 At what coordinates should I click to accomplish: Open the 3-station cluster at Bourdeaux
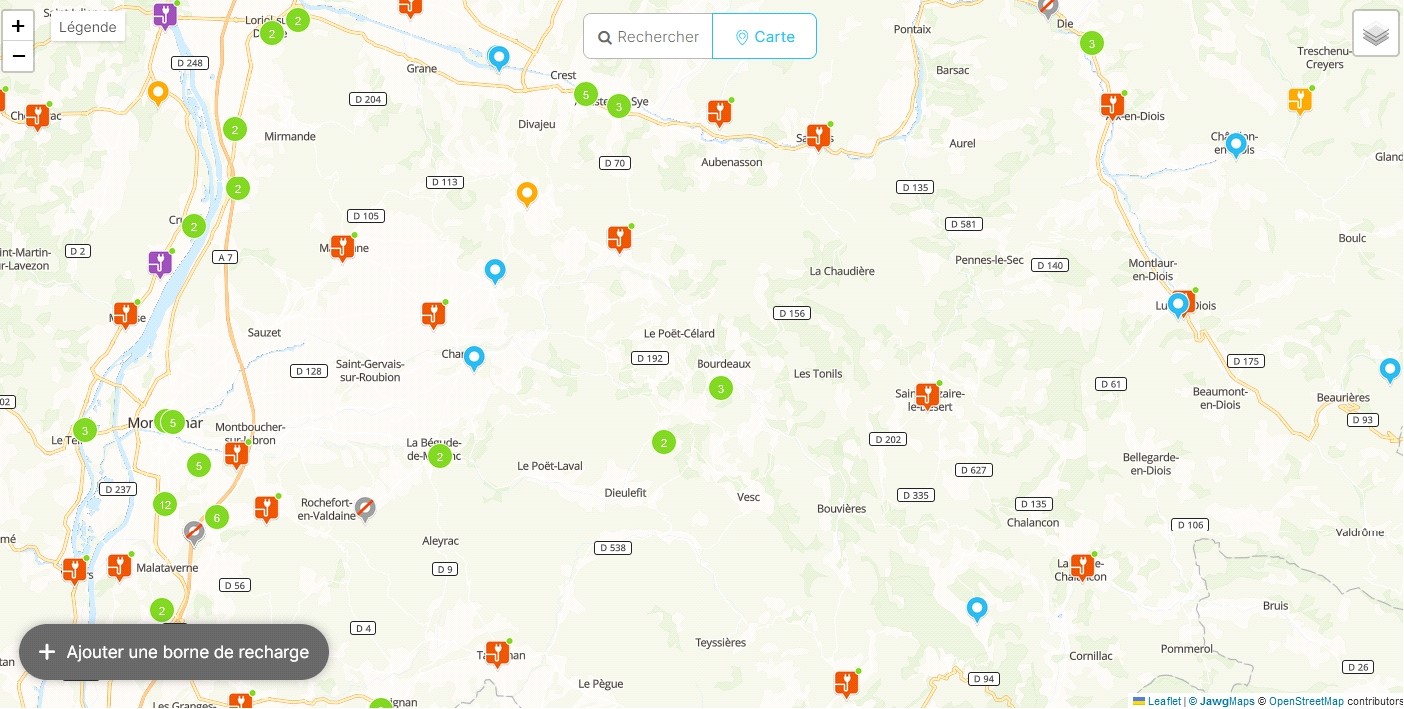(721, 388)
